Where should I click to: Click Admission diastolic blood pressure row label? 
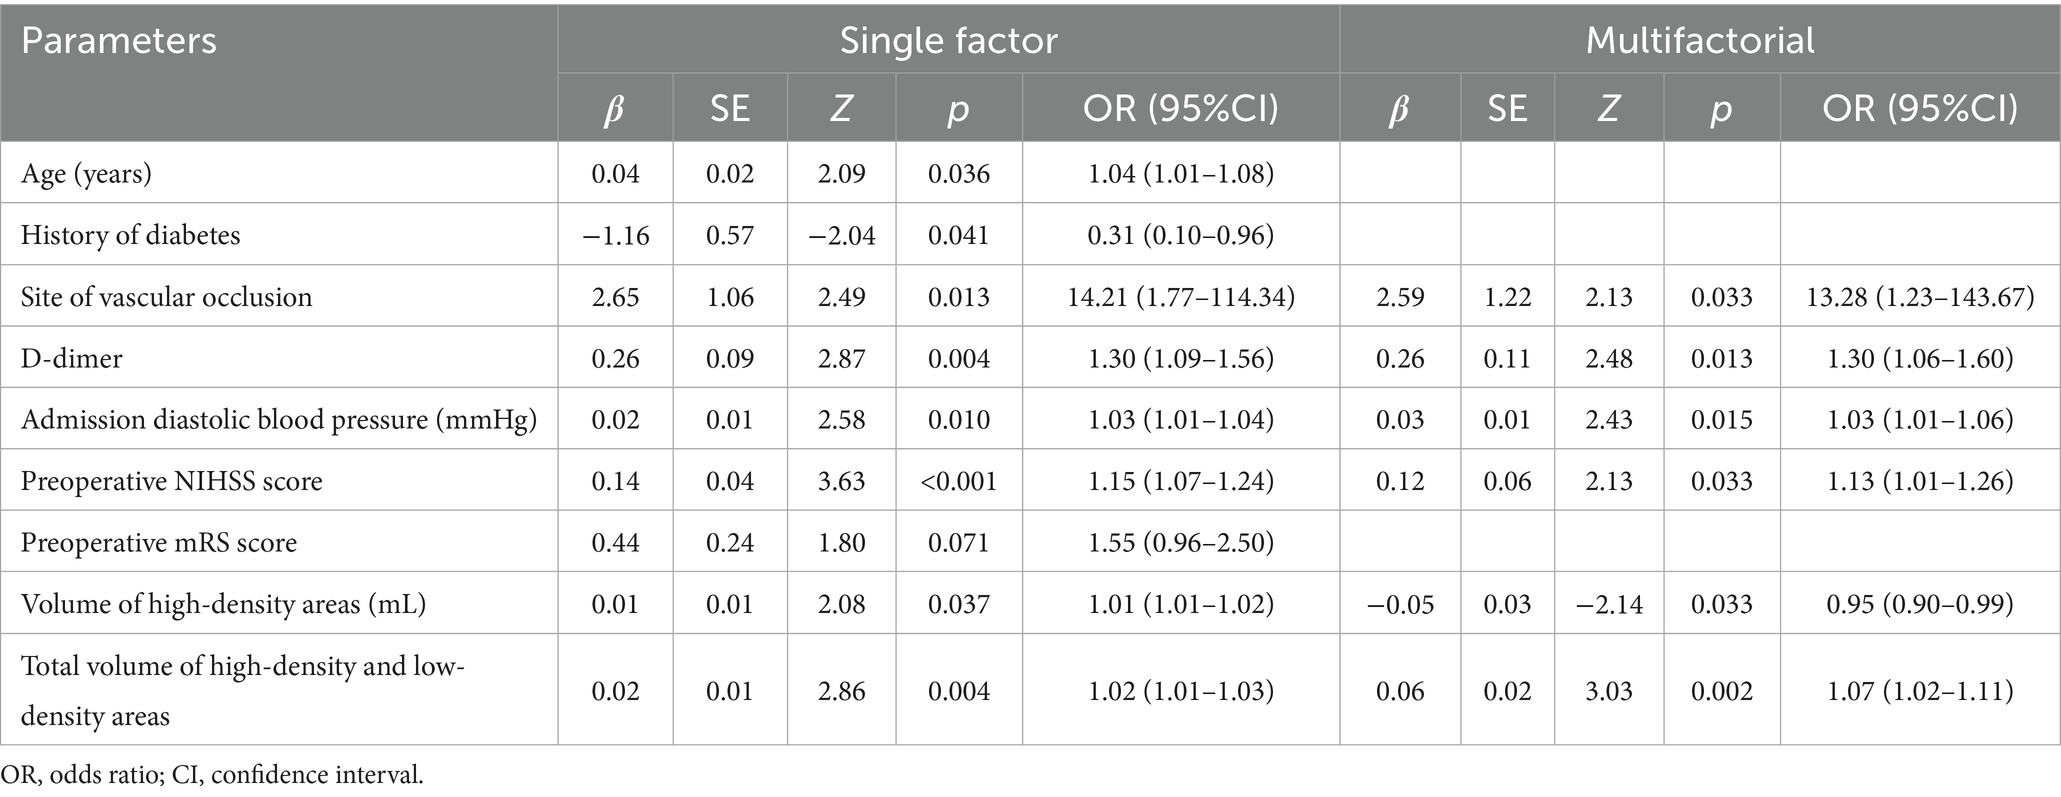[279, 419]
